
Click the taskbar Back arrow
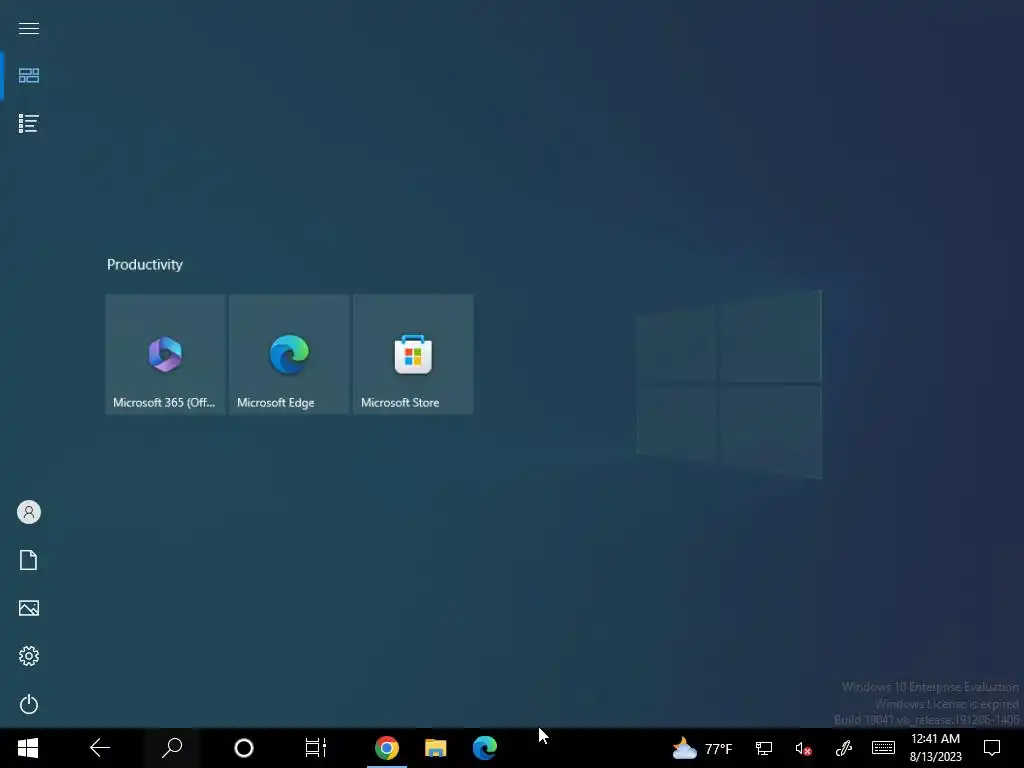tap(100, 748)
